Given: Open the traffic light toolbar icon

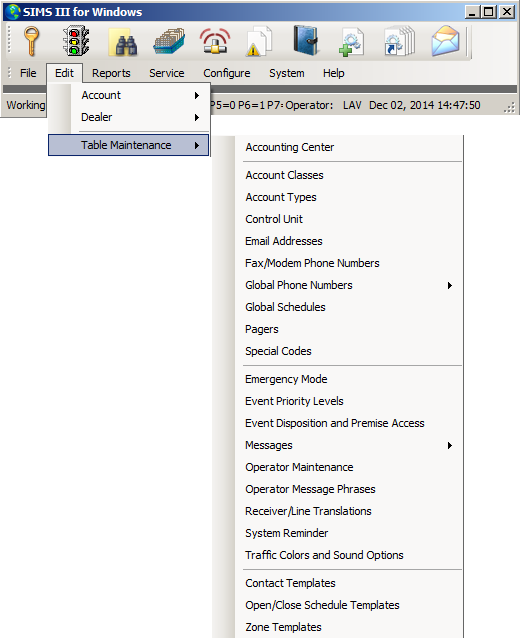Looking at the screenshot, I should [x=76, y=41].
